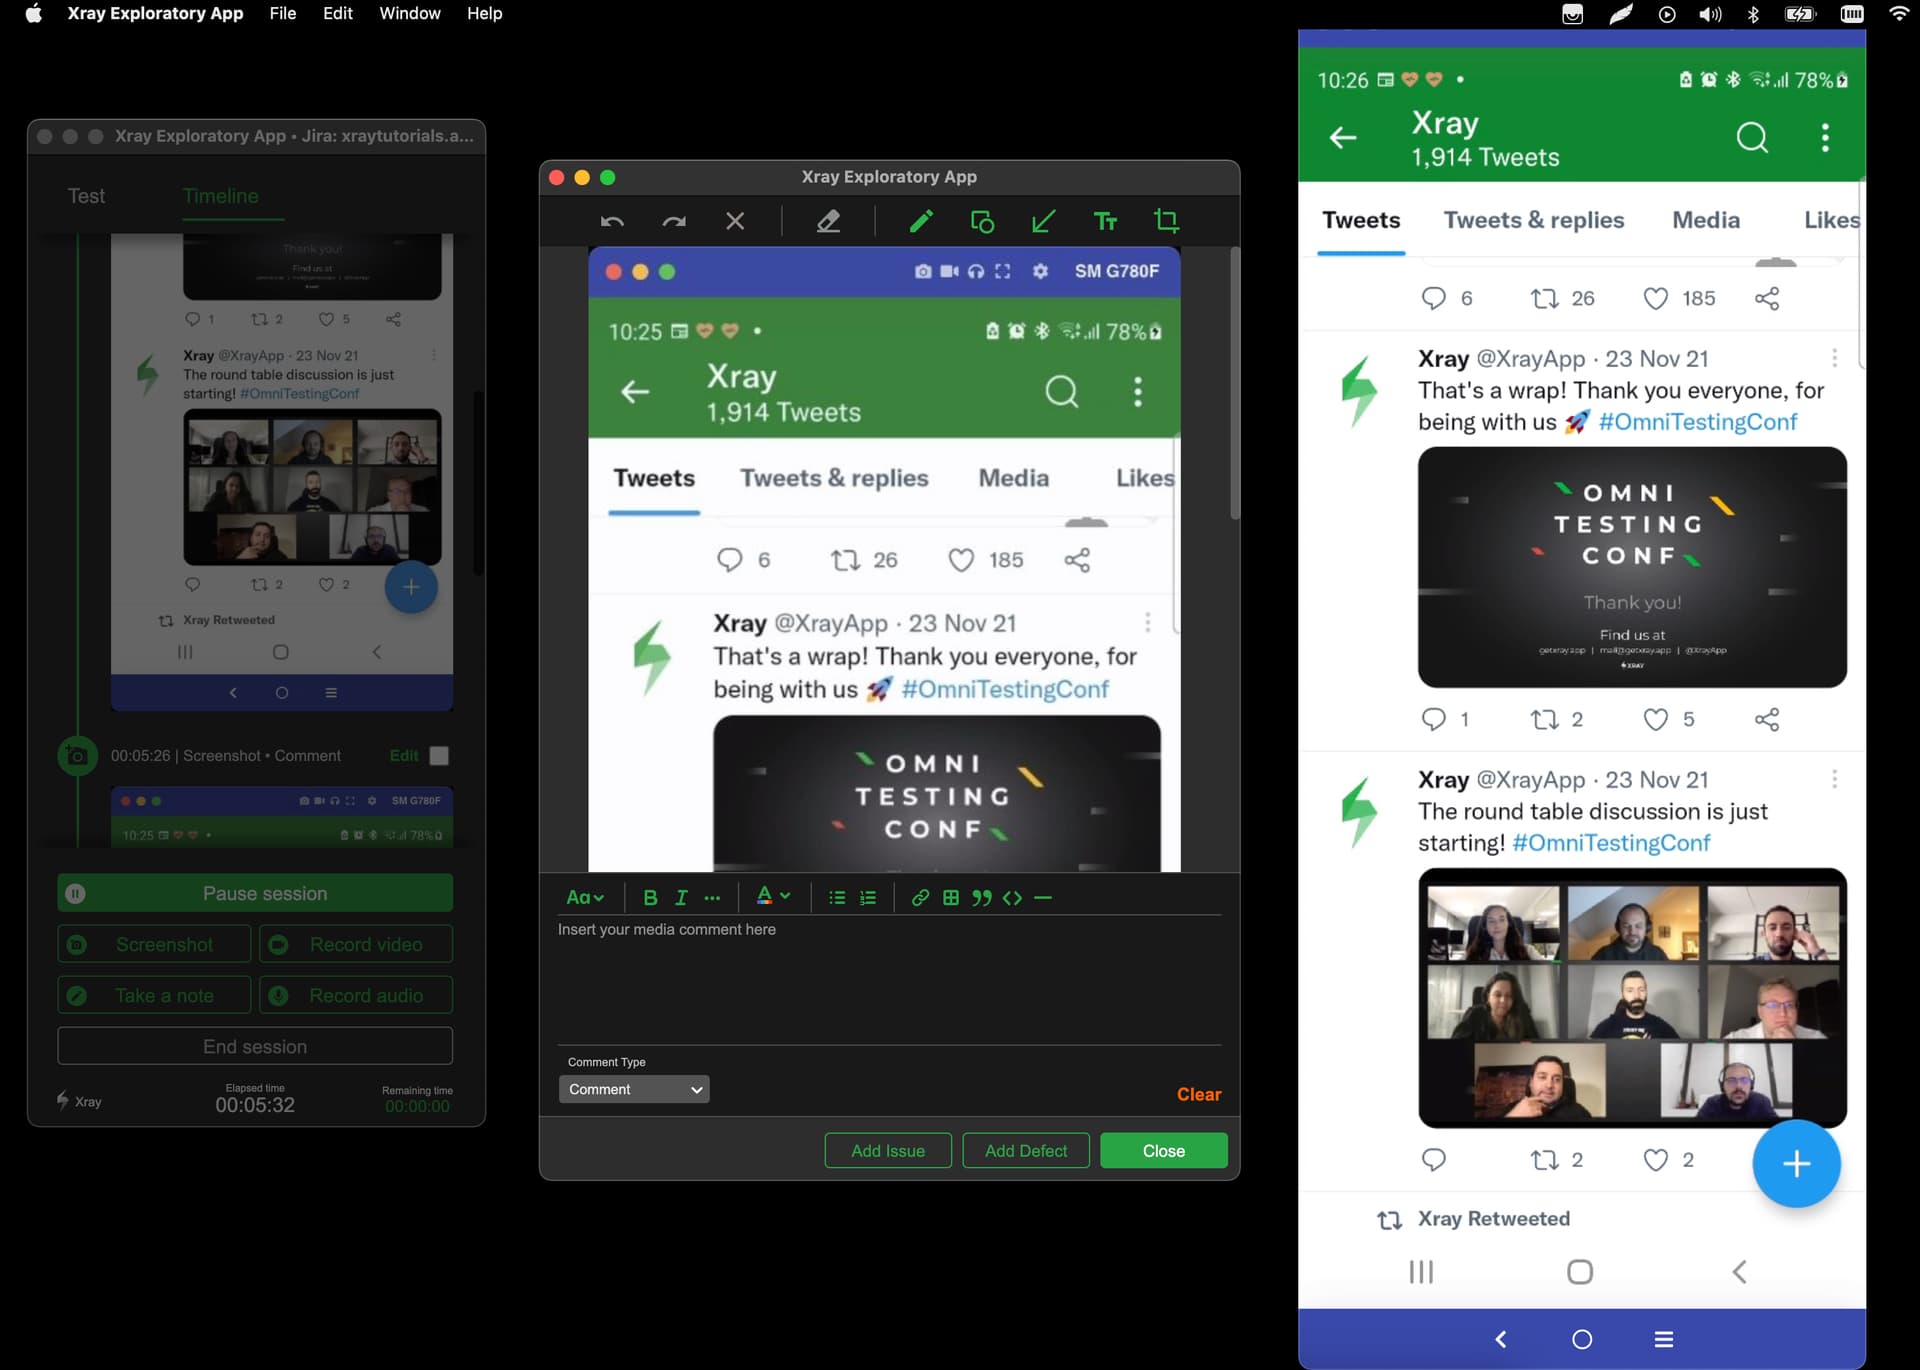Viewport: 1920px width, 1370px height.
Task: Open the text style Aa dropdown
Action: (585, 897)
